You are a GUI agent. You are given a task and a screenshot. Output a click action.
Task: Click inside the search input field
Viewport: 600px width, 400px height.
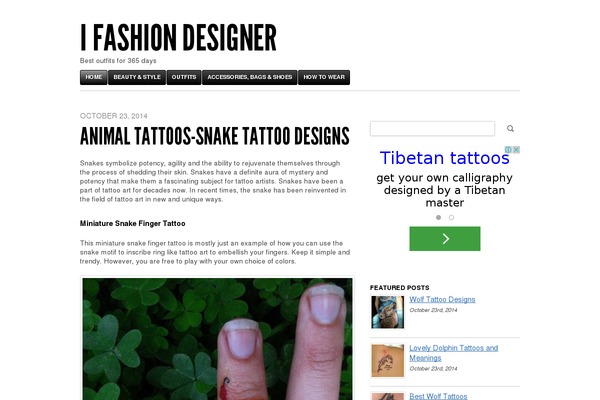click(x=432, y=129)
